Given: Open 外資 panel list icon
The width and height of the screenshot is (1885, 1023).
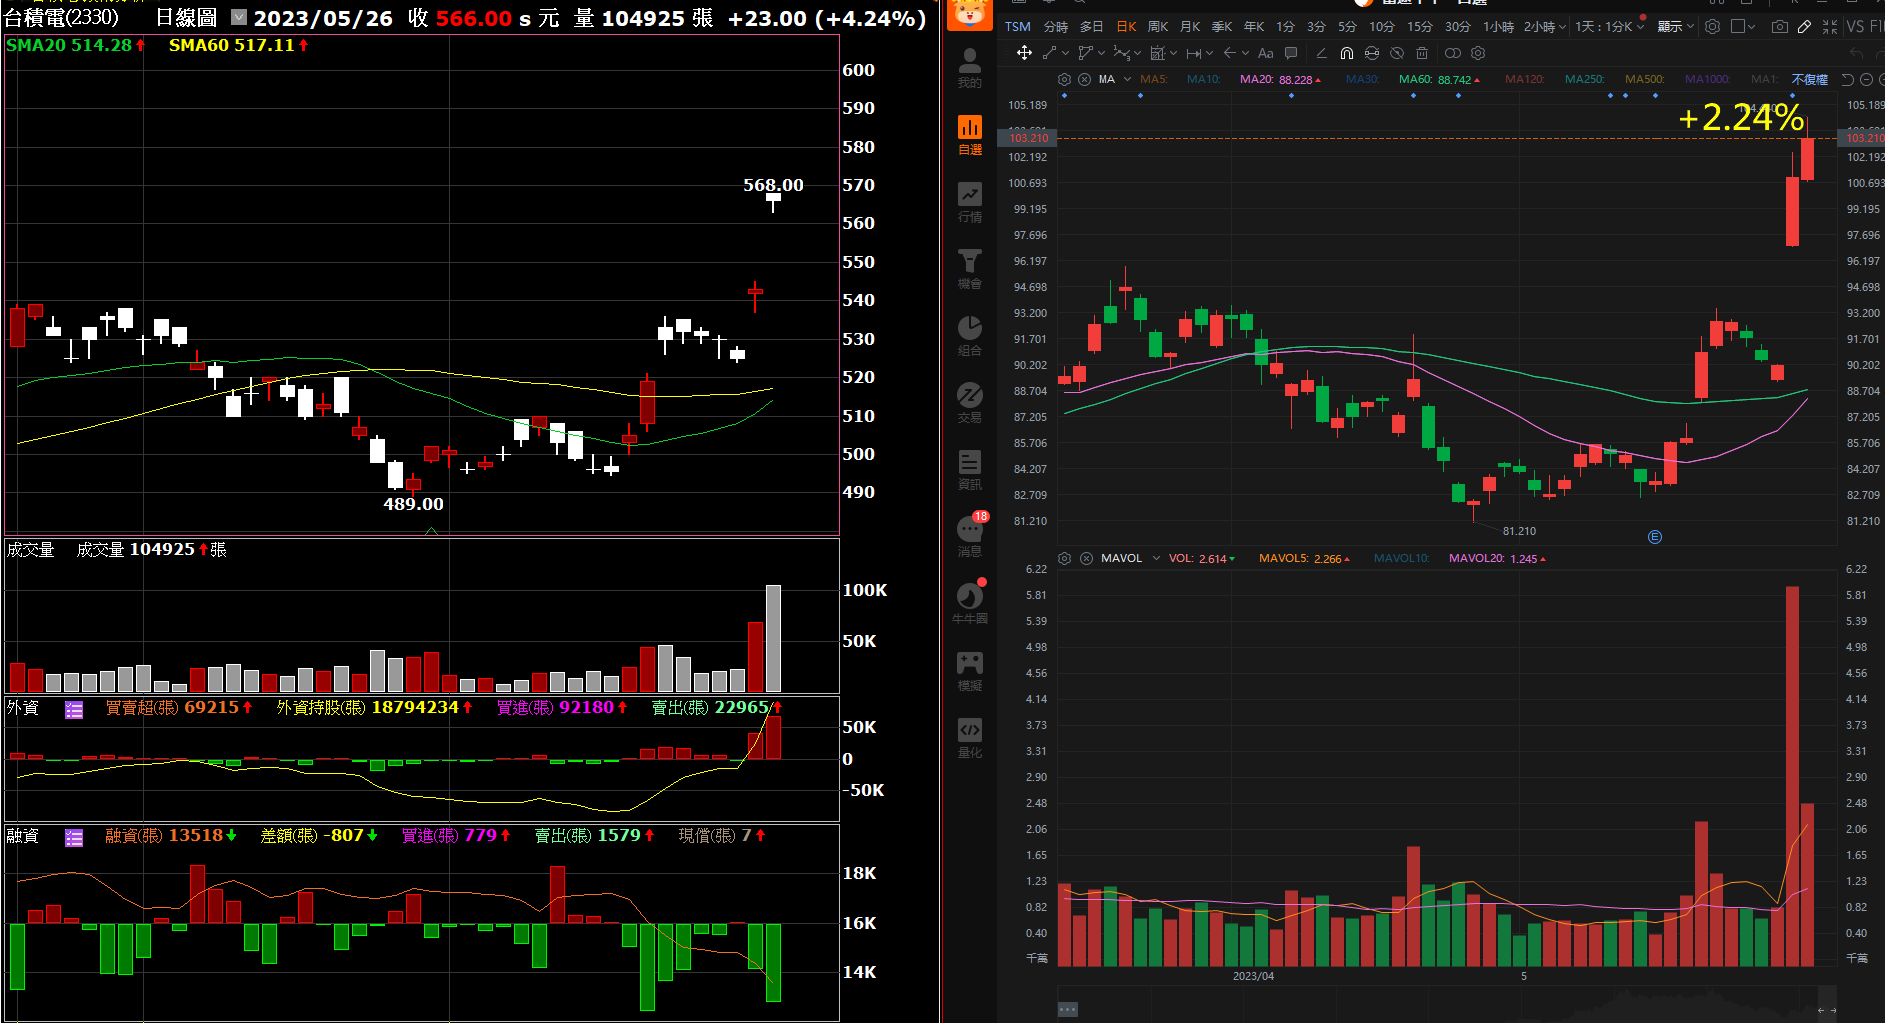Looking at the screenshot, I should point(74,709).
